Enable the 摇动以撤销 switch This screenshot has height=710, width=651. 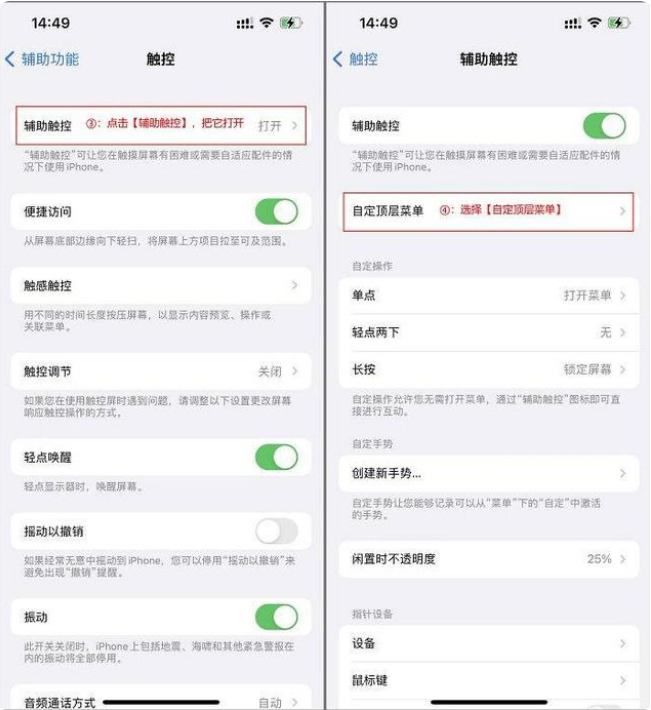point(277,531)
